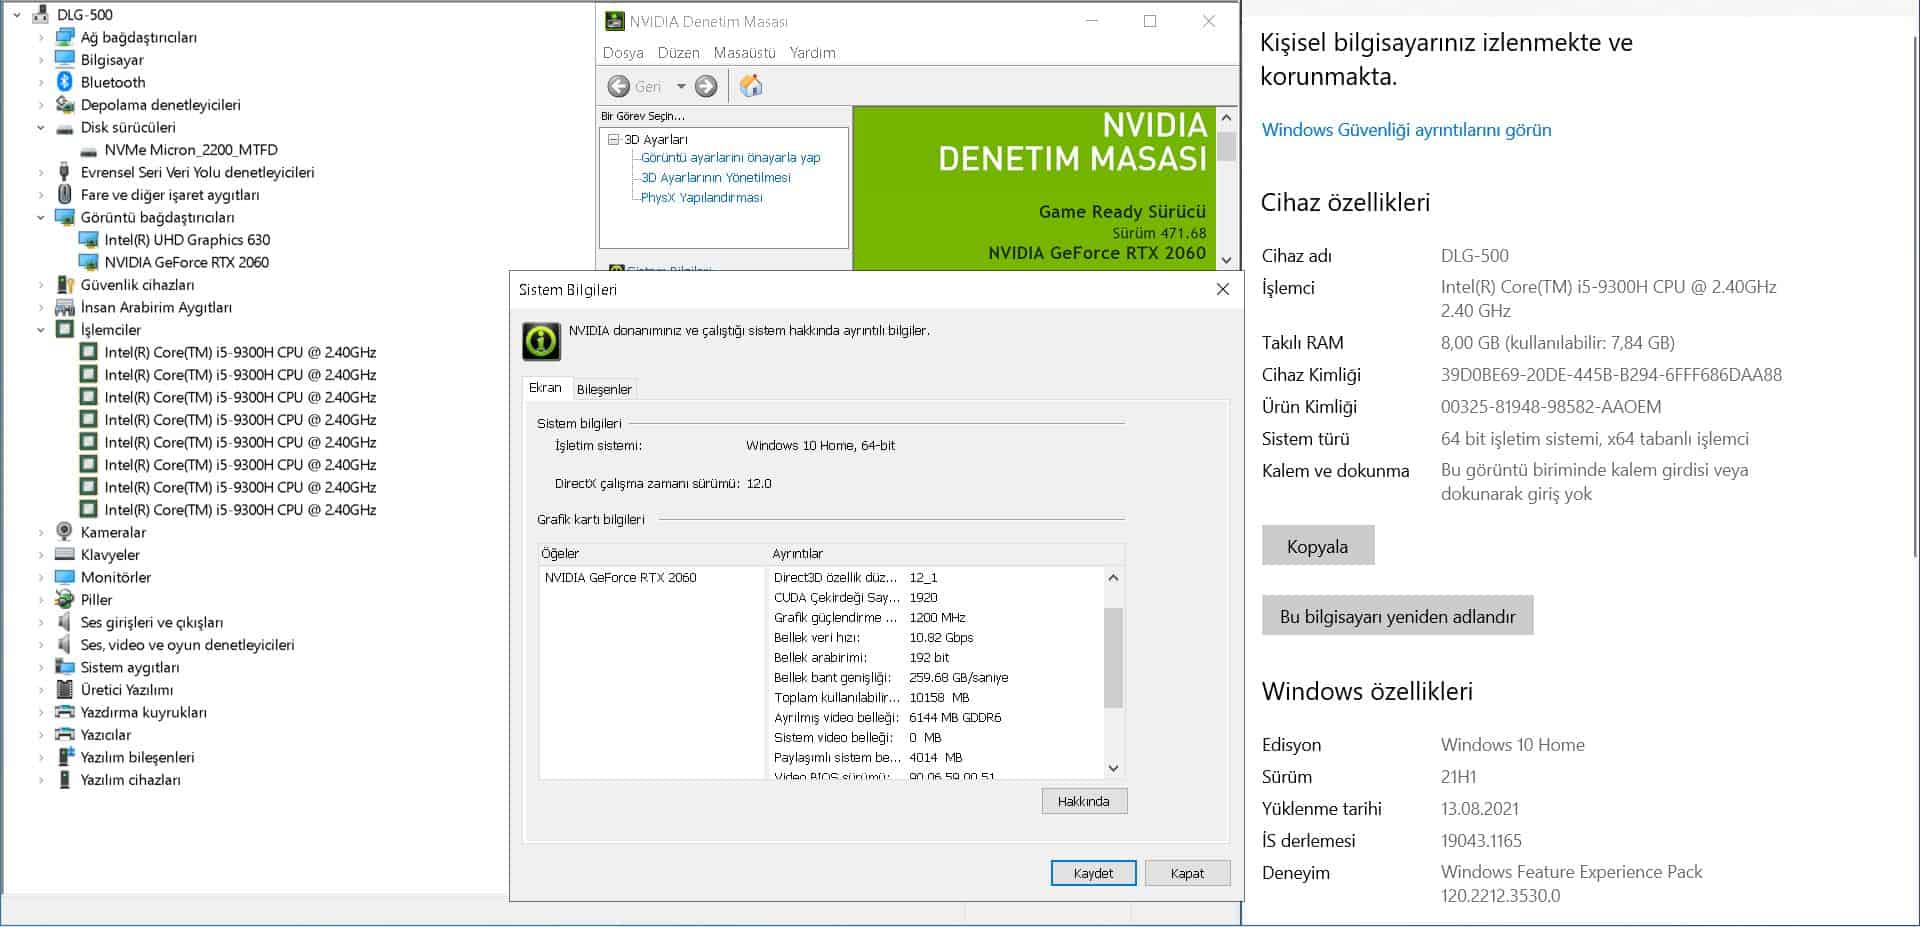Click the Monitörler monitor icon
The width and height of the screenshot is (1920, 927).
pos(65,577)
